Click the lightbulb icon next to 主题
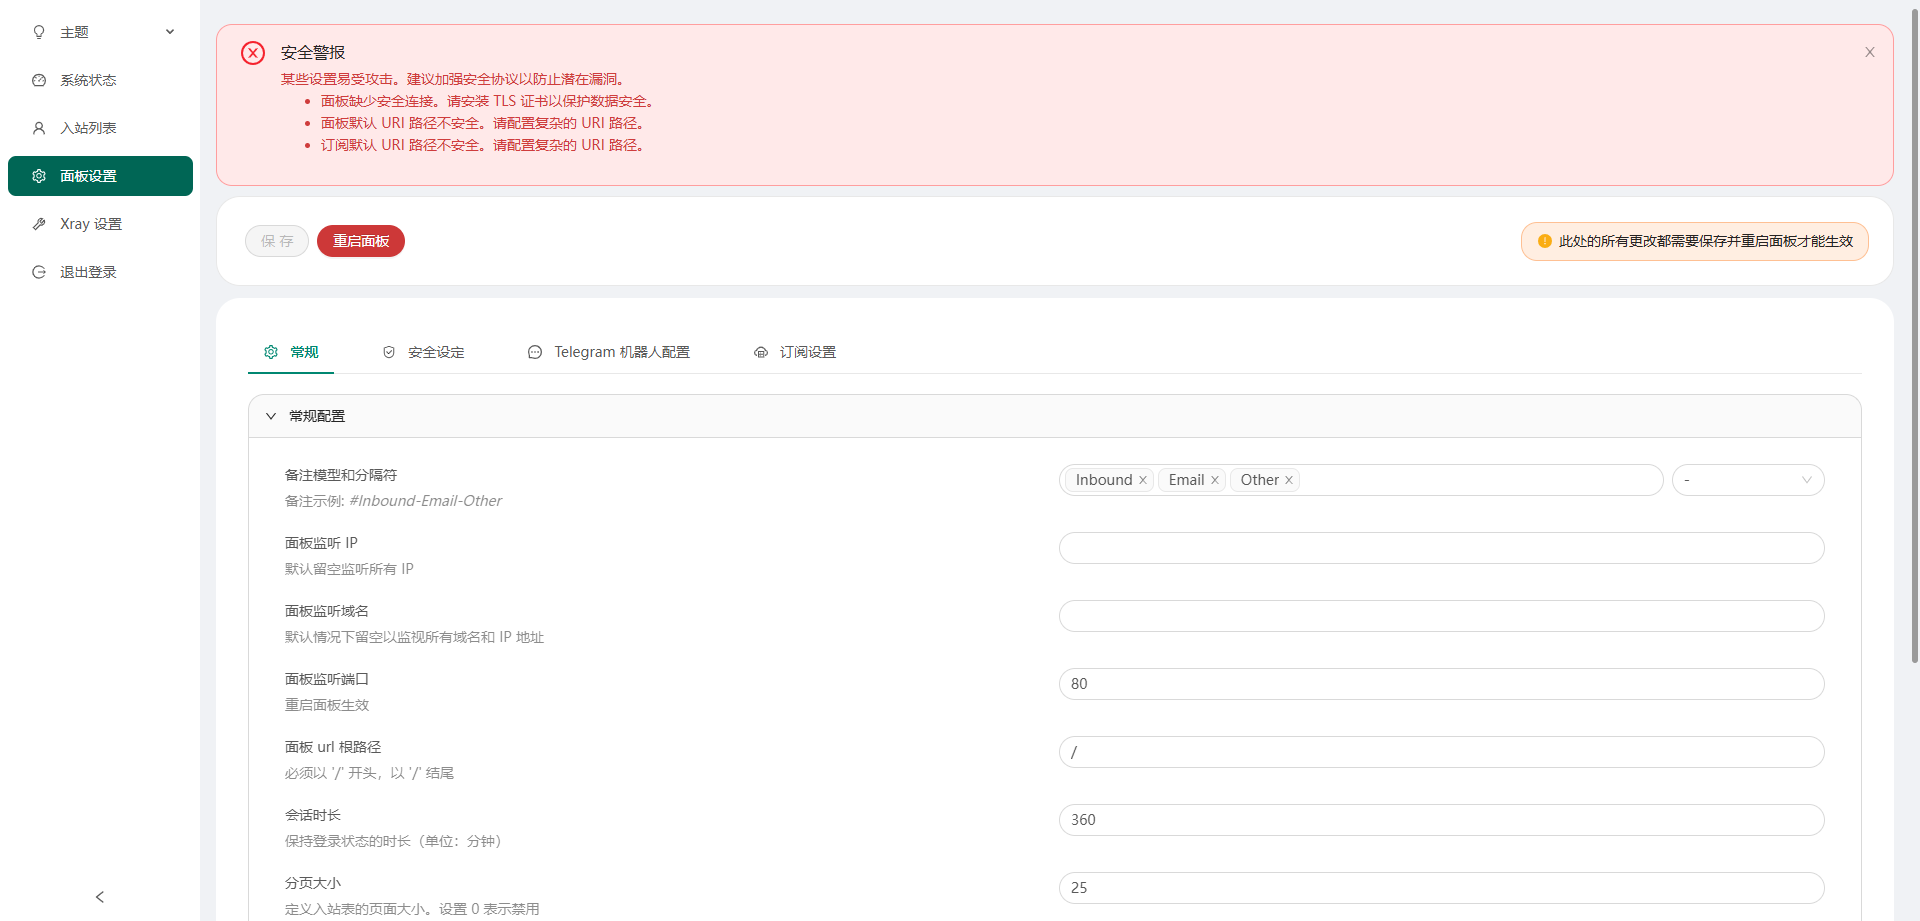 [39, 32]
